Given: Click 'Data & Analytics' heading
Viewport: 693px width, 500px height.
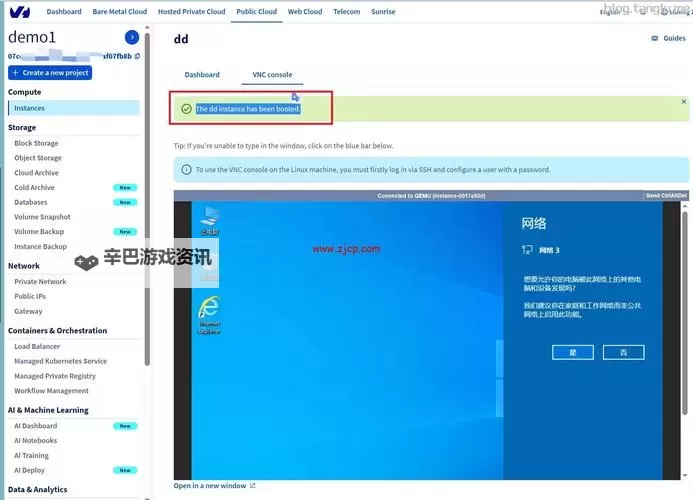Looking at the screenshot, I should (38, 489).
